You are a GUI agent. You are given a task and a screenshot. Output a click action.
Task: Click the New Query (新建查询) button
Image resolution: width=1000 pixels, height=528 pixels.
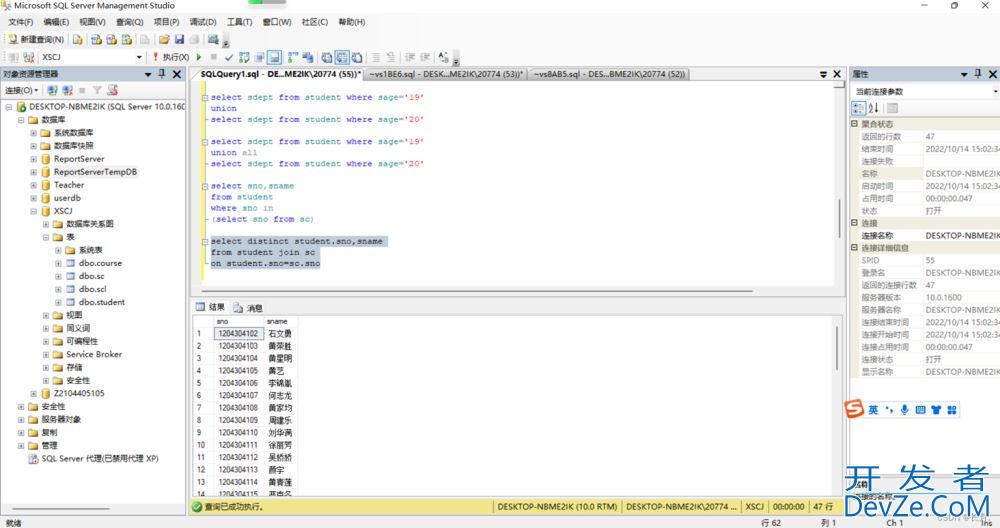[36, 40]
